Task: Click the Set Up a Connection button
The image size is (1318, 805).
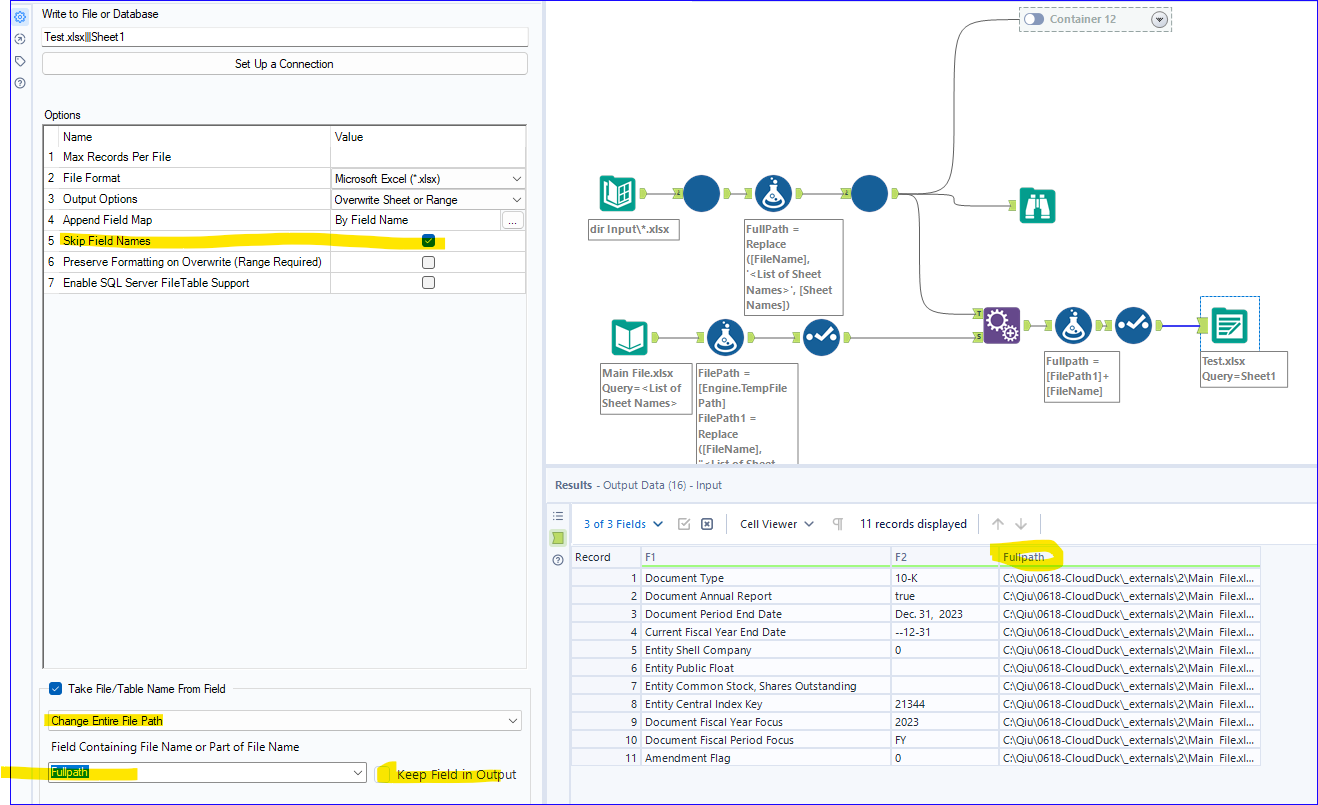Action: click(x=284, y=63)
